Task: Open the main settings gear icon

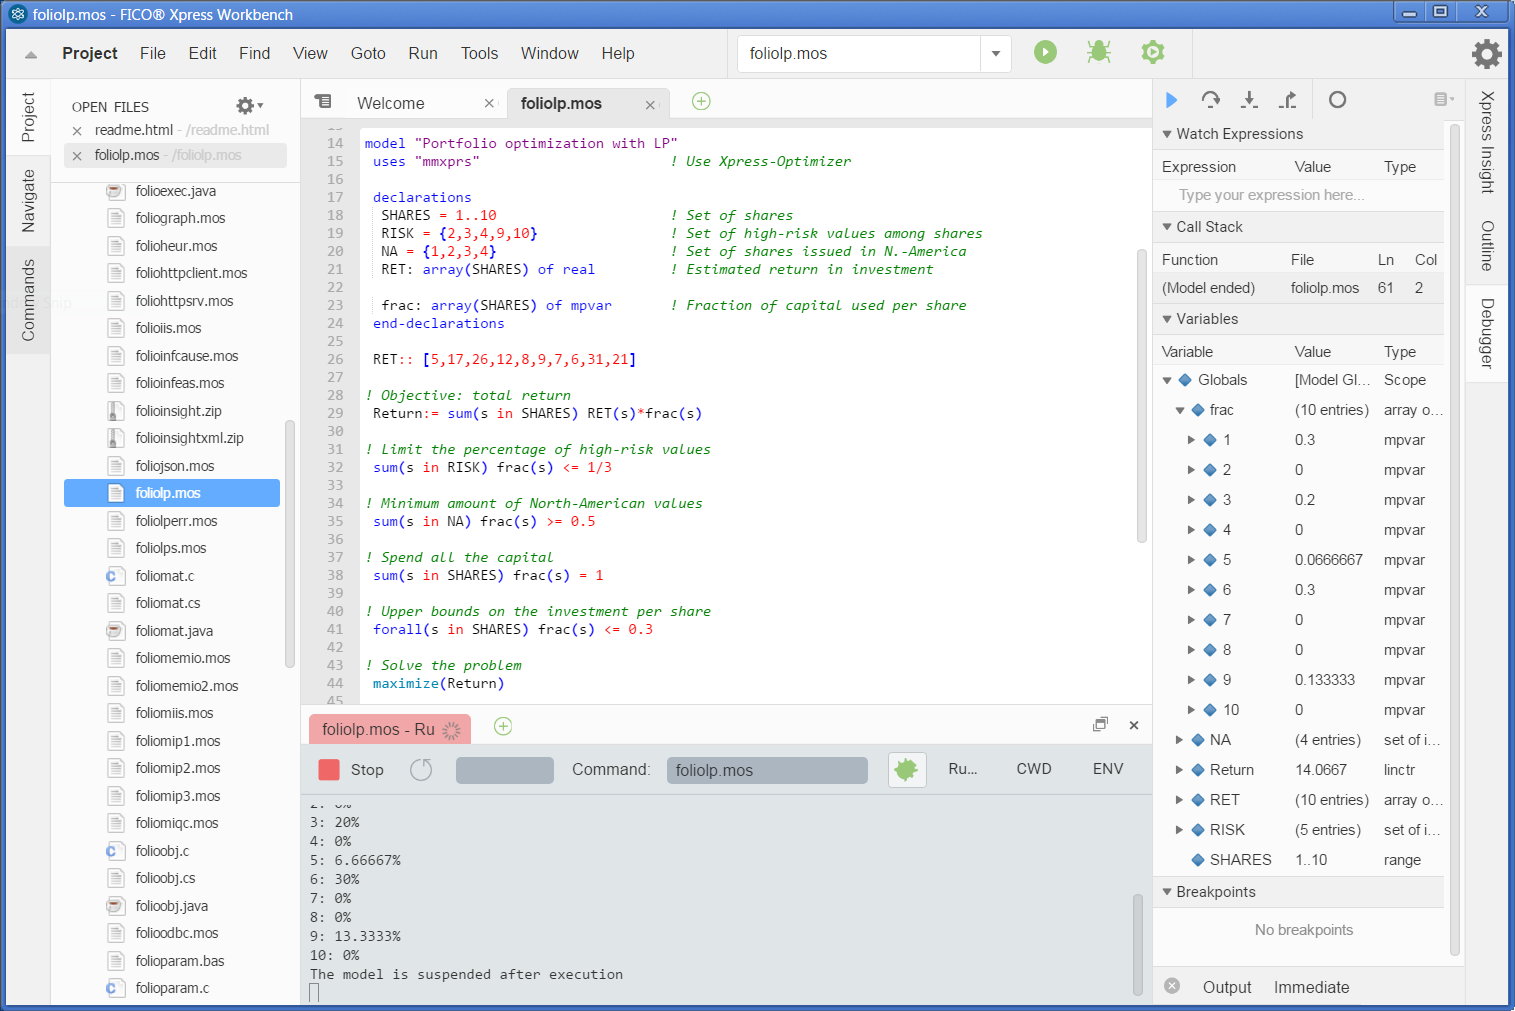Action: tap(1487, 53)
